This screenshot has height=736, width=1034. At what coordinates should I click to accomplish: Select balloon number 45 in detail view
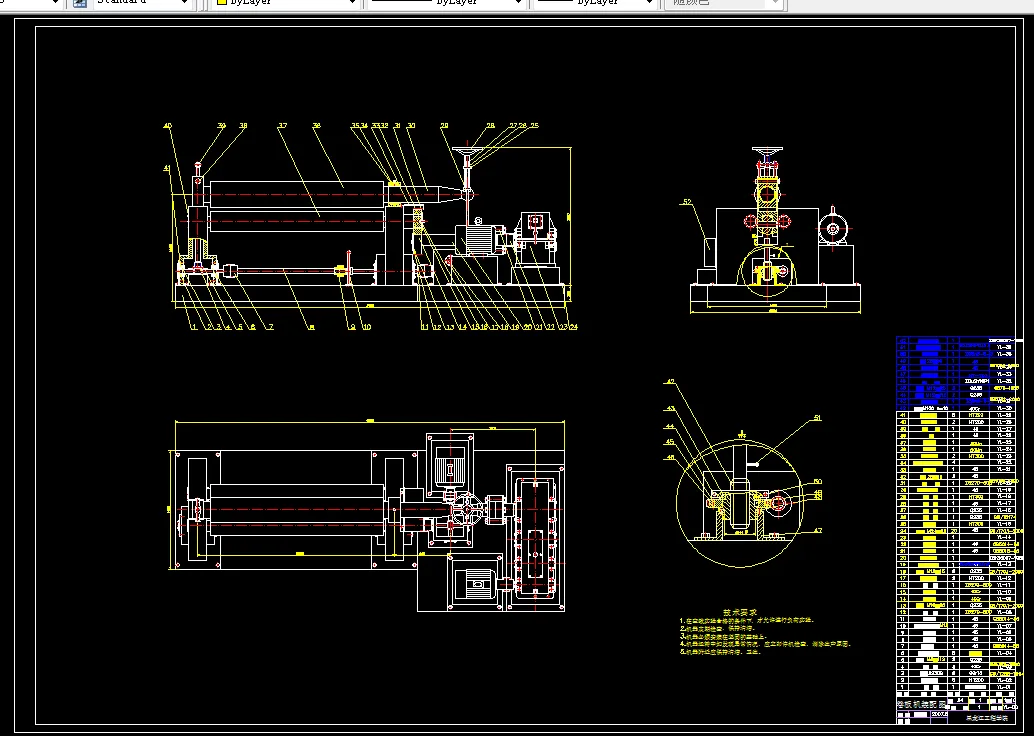[671, 442]
